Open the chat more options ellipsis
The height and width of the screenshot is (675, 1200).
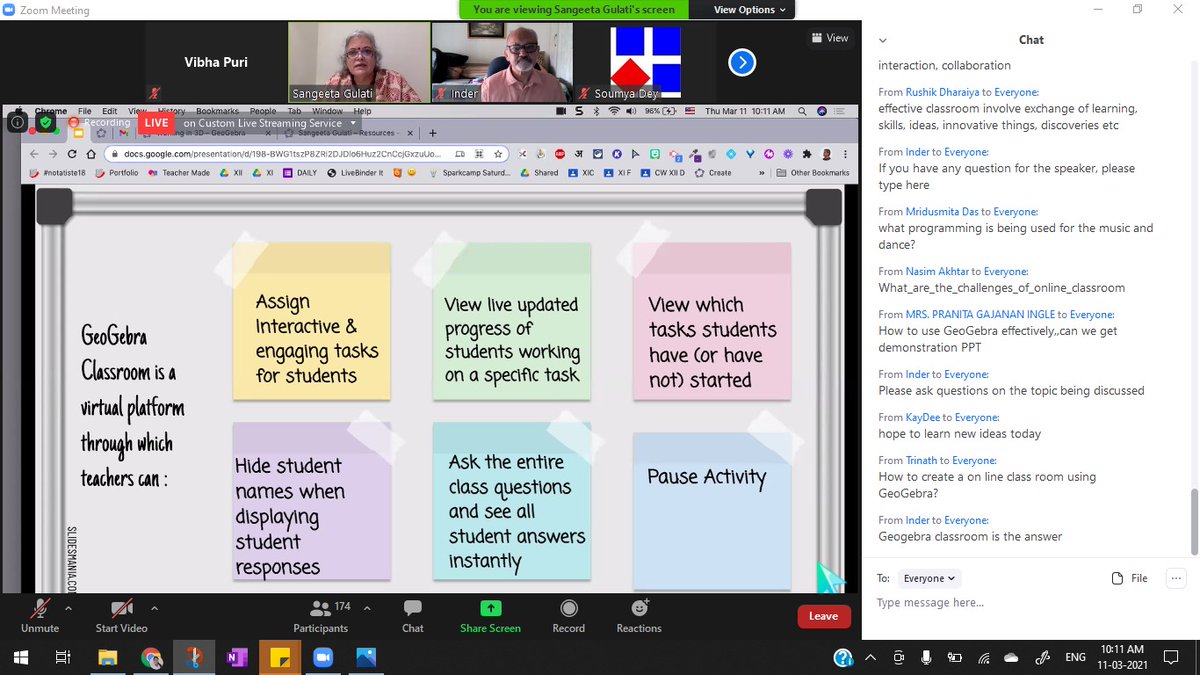1176,578
